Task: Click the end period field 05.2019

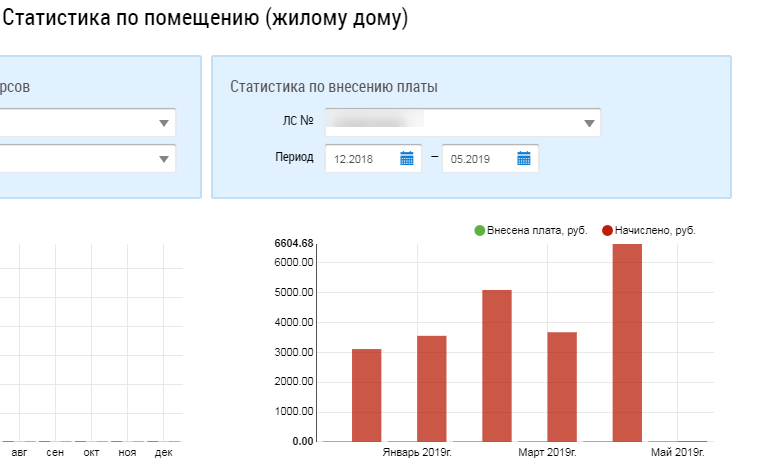Action: 477,158
